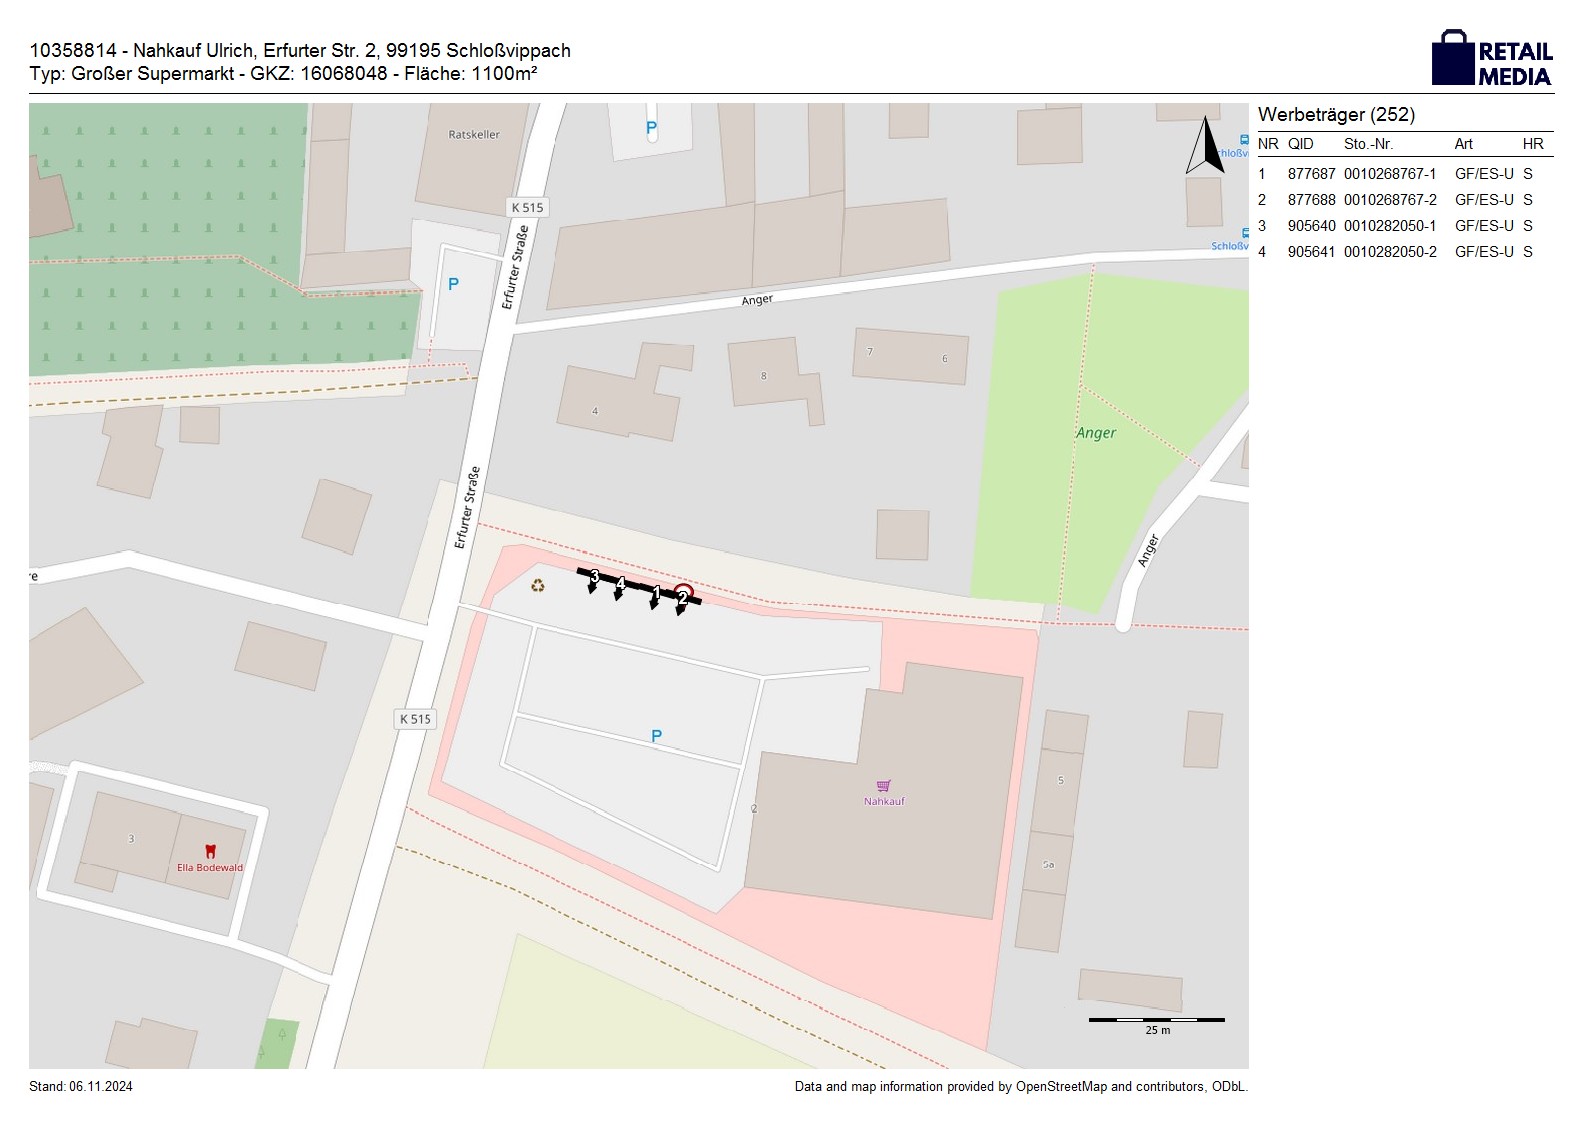Click the red tooth icon for Ella Bodewald
The image size is (1587, 1123).
(210, 852)
